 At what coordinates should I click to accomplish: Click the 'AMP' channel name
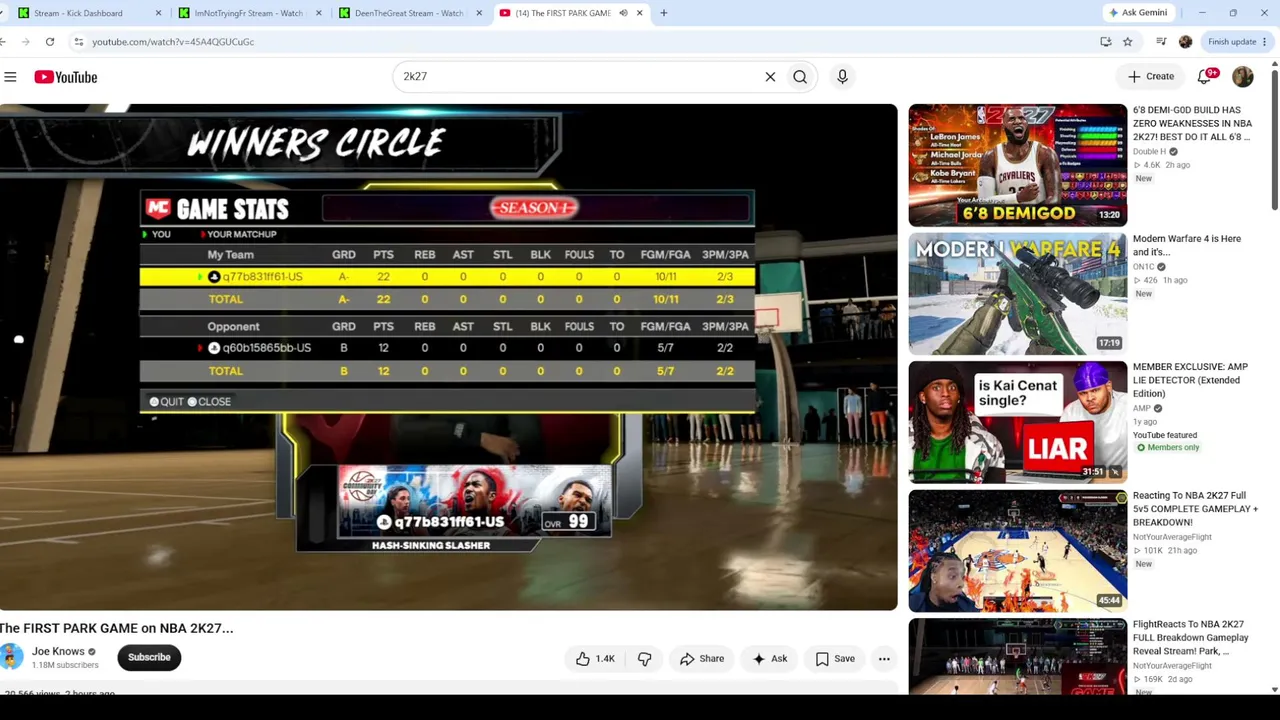[x=1141, y=408]
